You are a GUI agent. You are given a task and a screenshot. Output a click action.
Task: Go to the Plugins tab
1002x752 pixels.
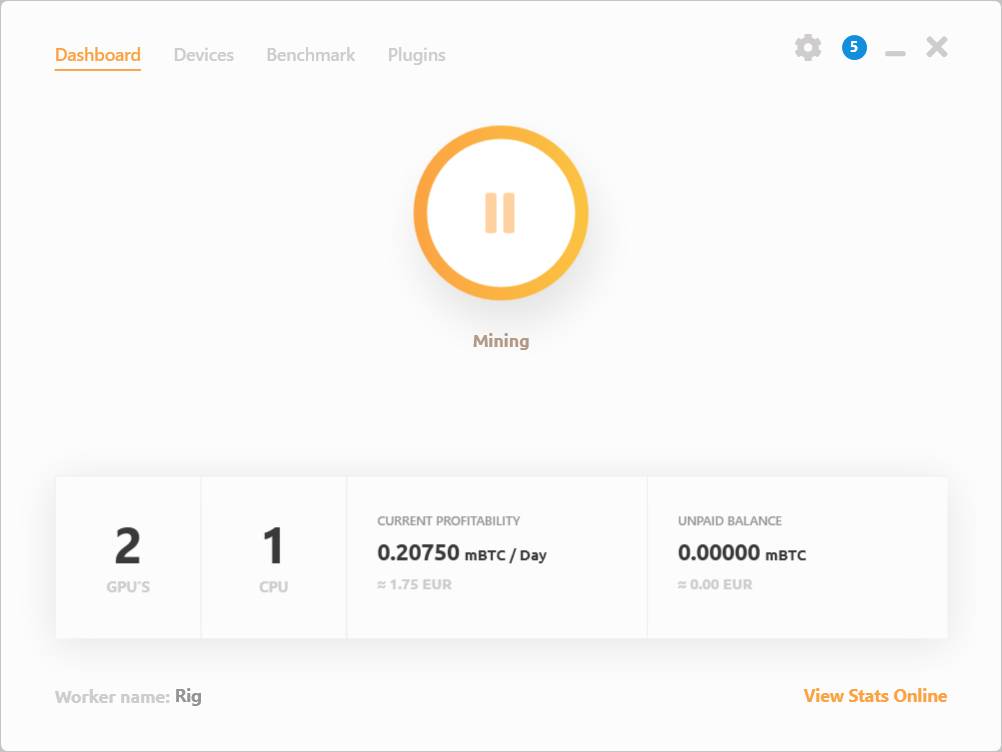point(416,55)
